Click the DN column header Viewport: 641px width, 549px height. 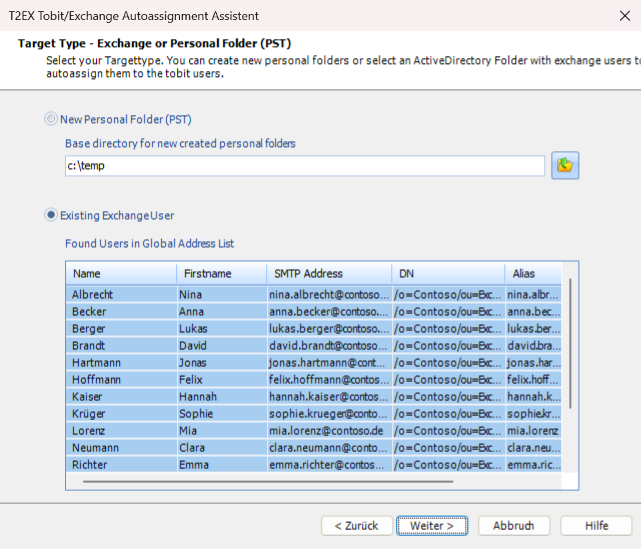pyautogui.click(x=448, y=273)
